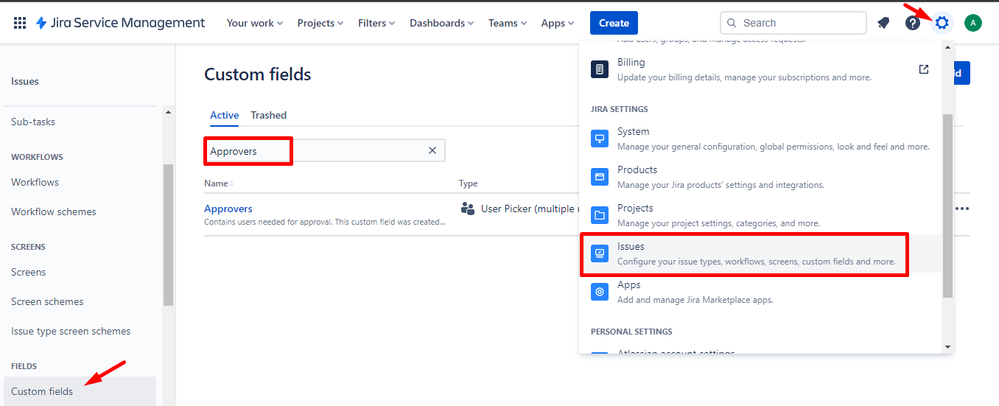
Task: Select Apps in the Jira settings menu
Action: [761, 292]
